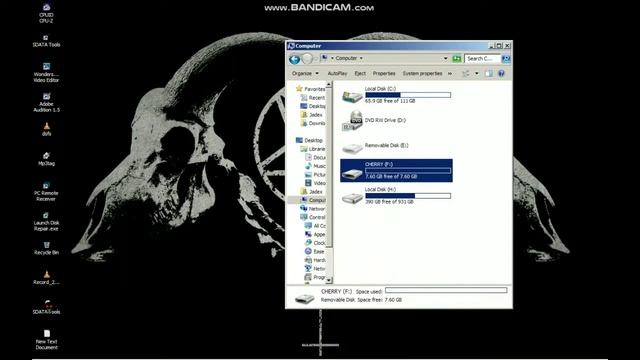Click the change view icon in toolbar
This screenshot has width=640, height=360.
[466, 73]
